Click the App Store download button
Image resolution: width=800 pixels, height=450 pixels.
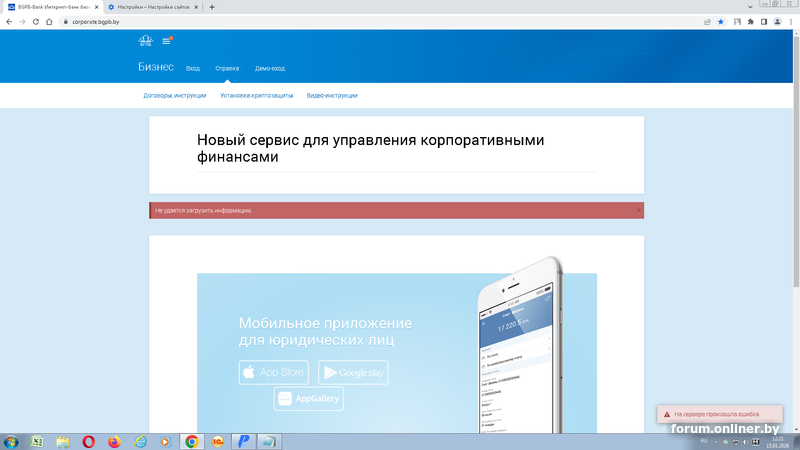click(x=274, y=373)
